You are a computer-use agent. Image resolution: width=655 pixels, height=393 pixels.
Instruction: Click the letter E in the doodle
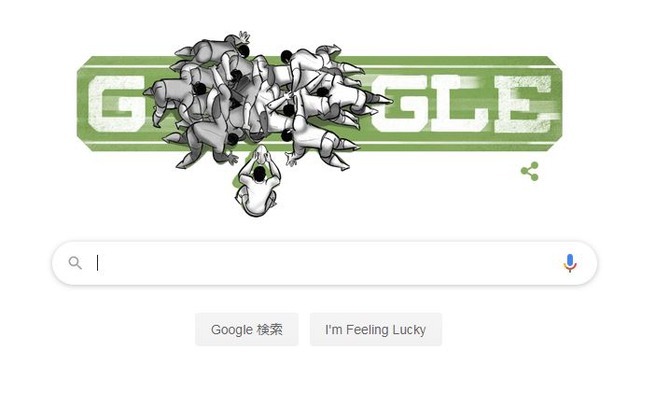(x=523, y=103)
